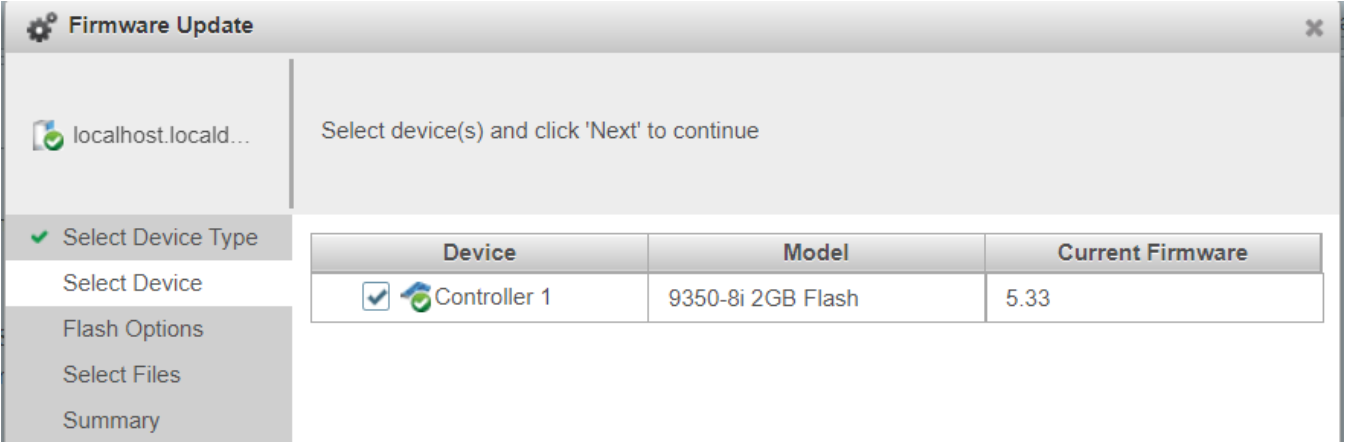The image size is (1348, 442).
Task: Click the Firmware Update gears icon
Action: point(44,26)
